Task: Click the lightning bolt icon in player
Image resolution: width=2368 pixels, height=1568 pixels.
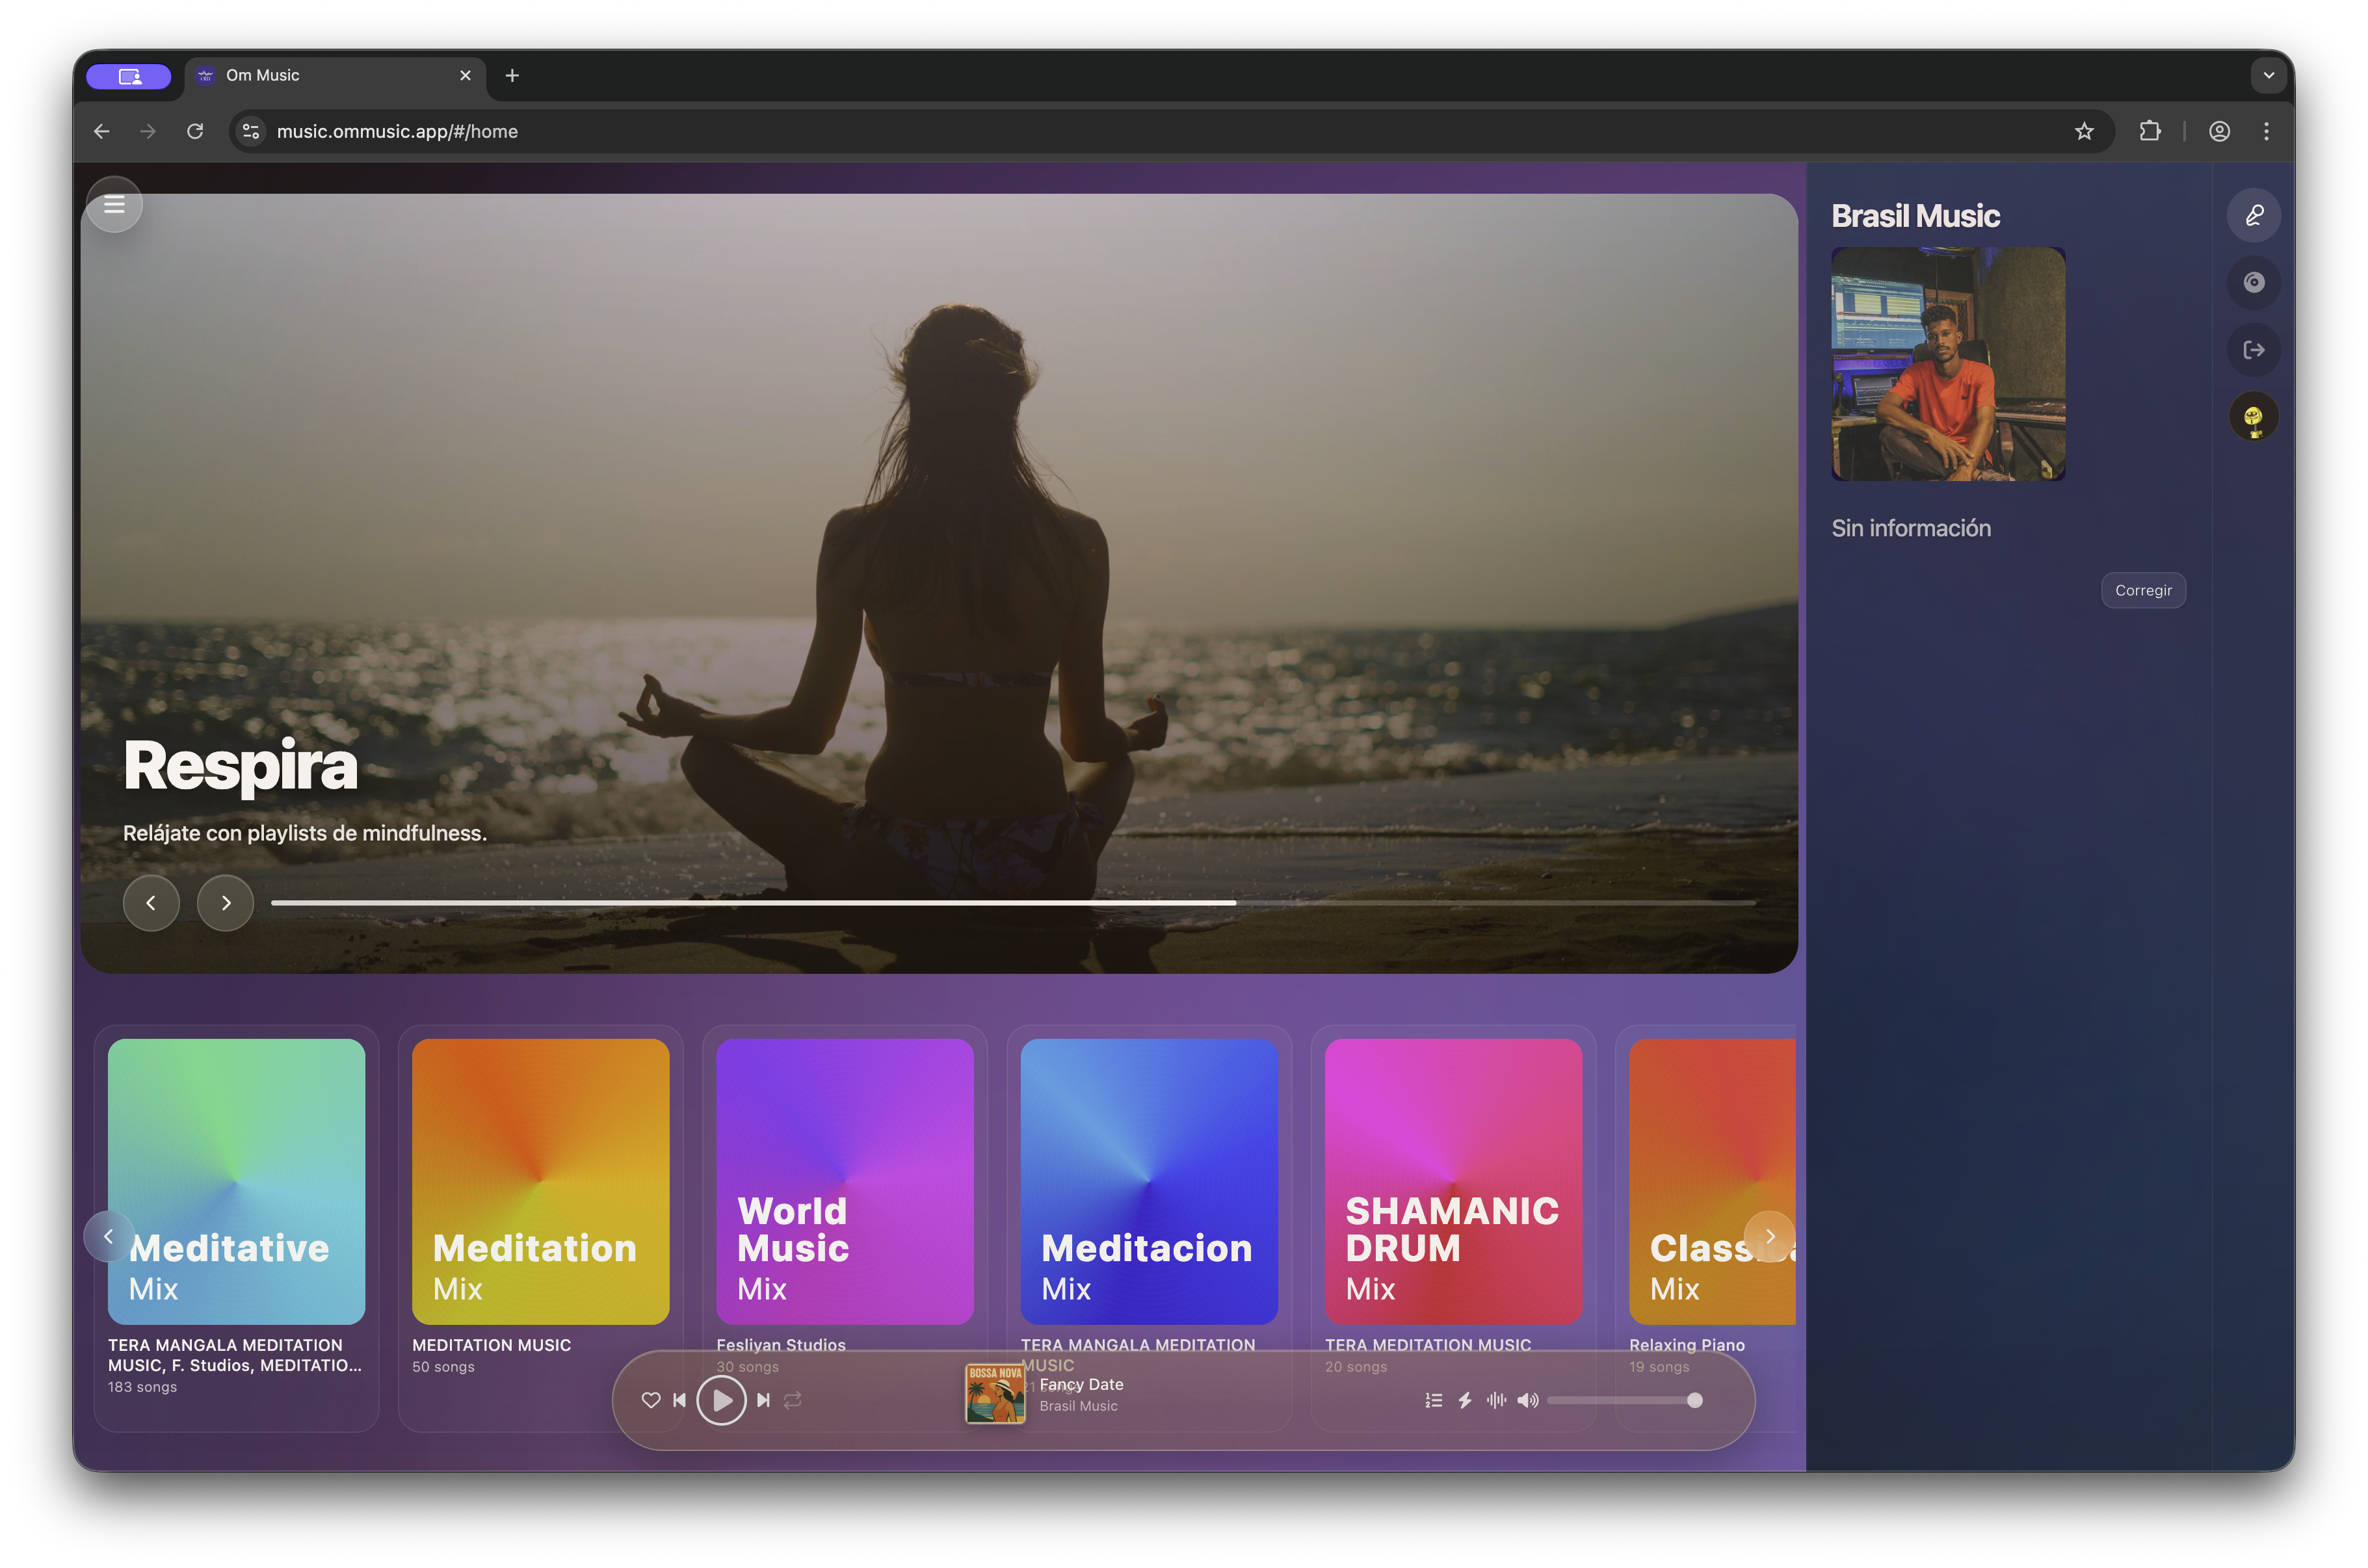Action: point(1465,1400)
